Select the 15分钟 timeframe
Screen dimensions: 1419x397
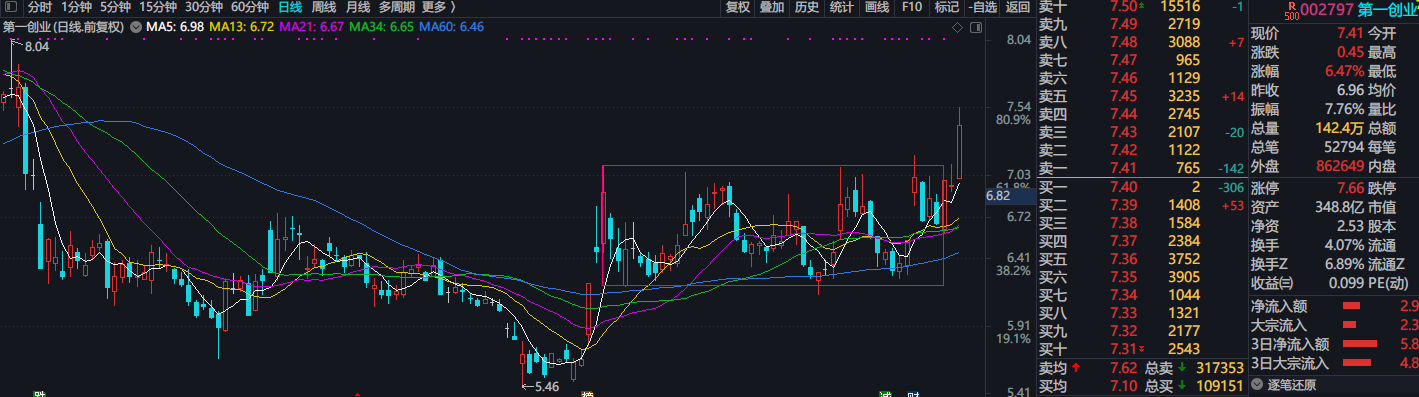(x=158, y=7)
